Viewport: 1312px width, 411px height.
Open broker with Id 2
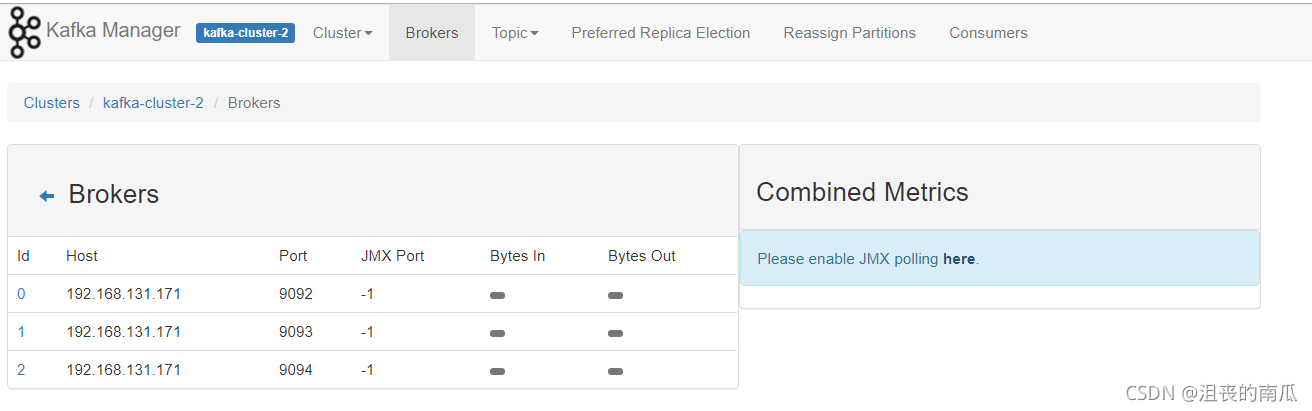pyautogui.click(x=21, y=370)
